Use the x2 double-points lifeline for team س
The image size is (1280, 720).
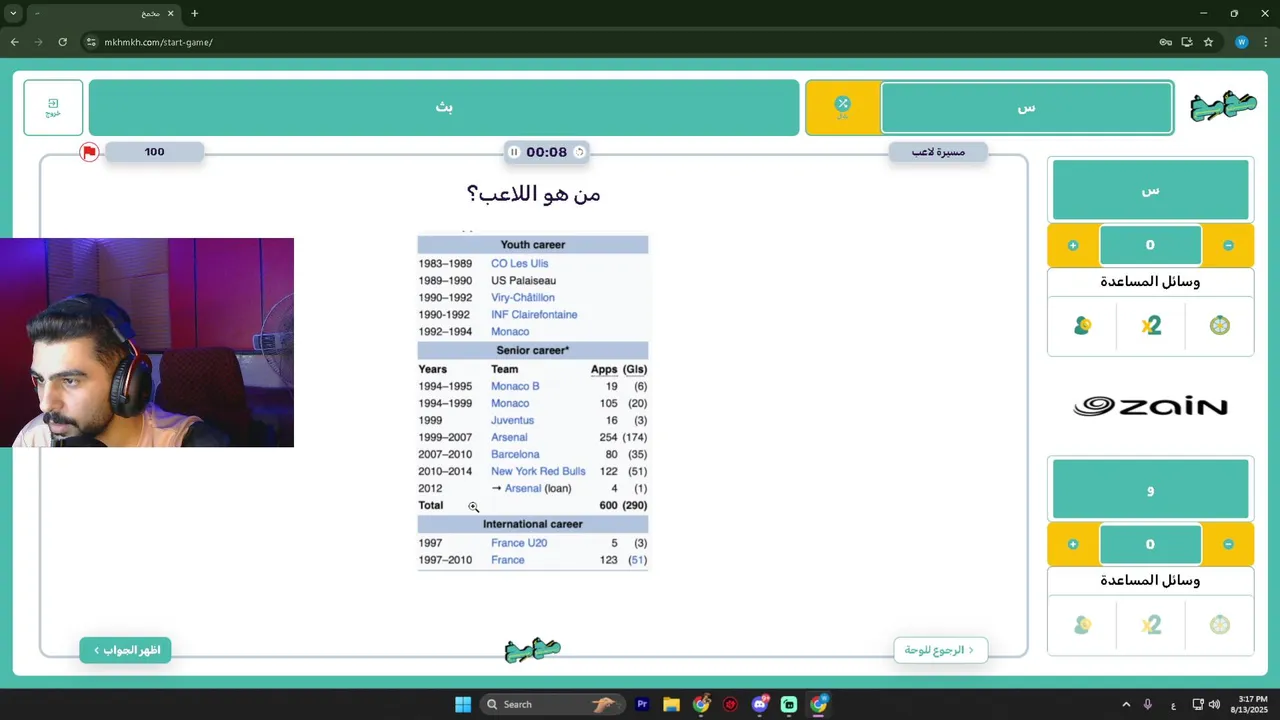1151,325
